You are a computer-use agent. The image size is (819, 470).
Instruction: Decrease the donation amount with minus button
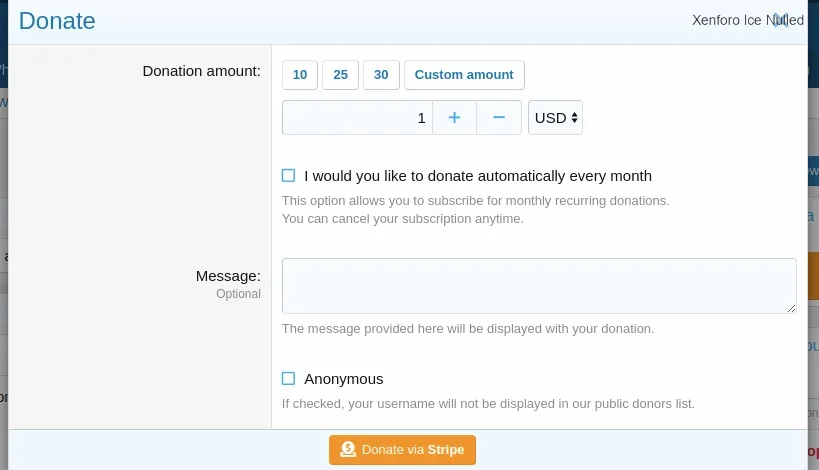coord(499,118)
